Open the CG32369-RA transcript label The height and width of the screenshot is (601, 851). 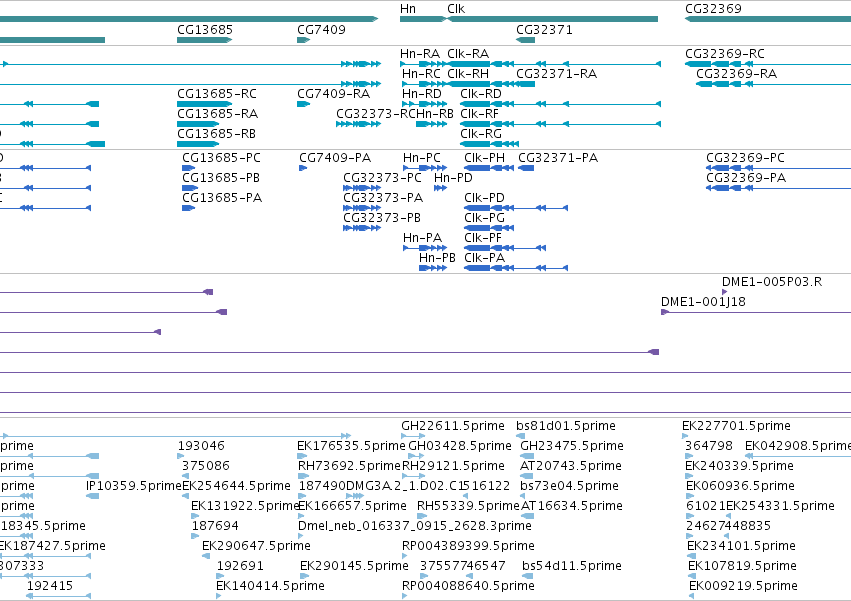point(736,74)
